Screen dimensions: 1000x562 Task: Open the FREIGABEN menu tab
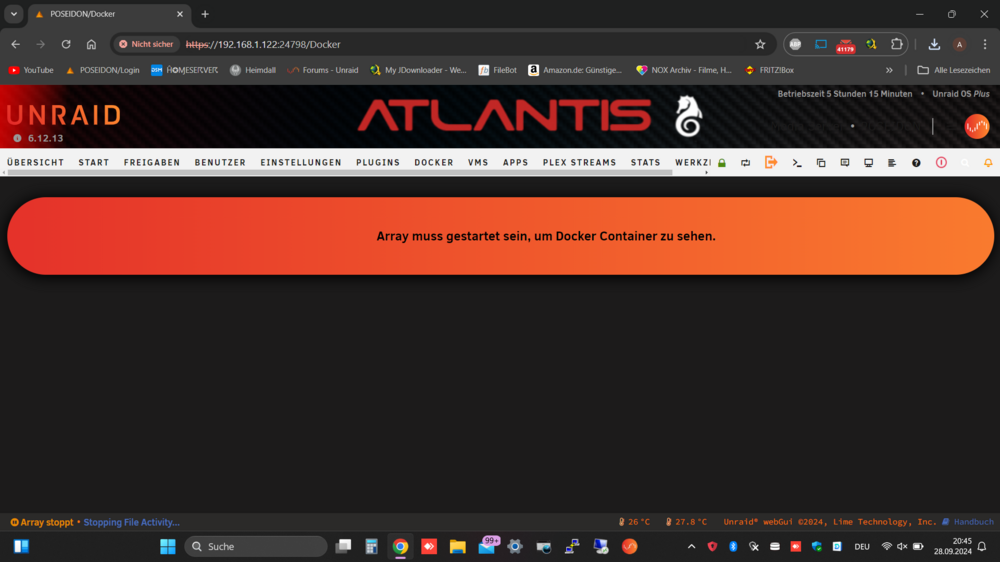tap(152, 163)
